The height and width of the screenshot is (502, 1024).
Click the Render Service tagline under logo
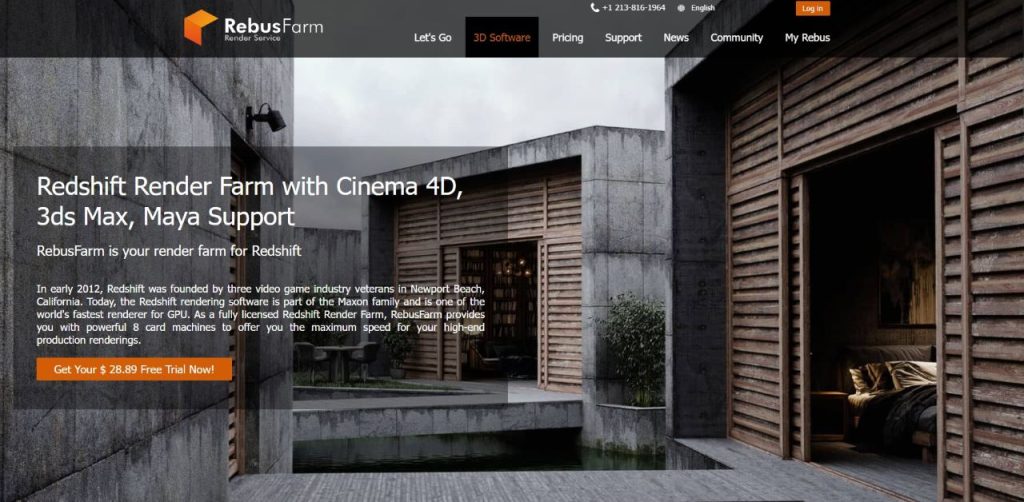[250, 40]
